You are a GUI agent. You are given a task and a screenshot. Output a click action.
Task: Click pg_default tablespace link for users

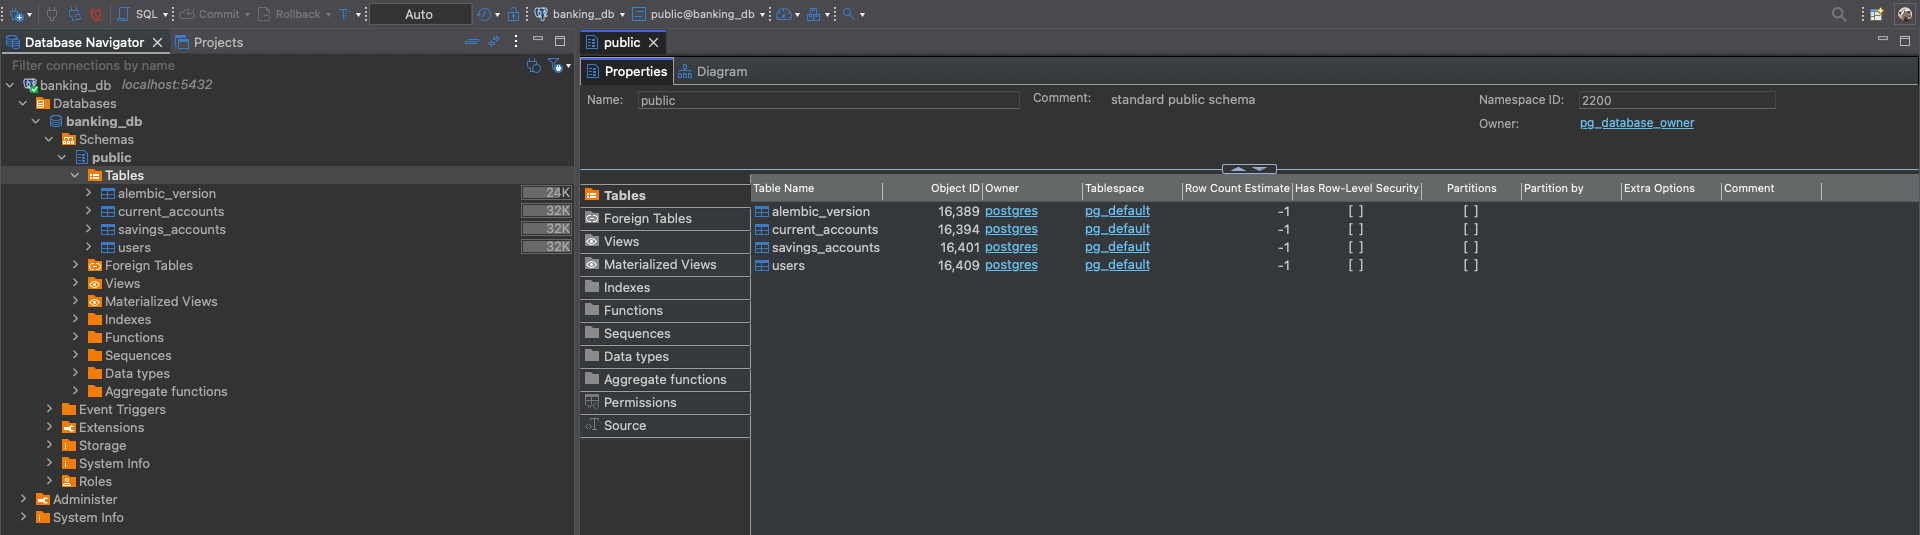click(x=1117, y=265)
